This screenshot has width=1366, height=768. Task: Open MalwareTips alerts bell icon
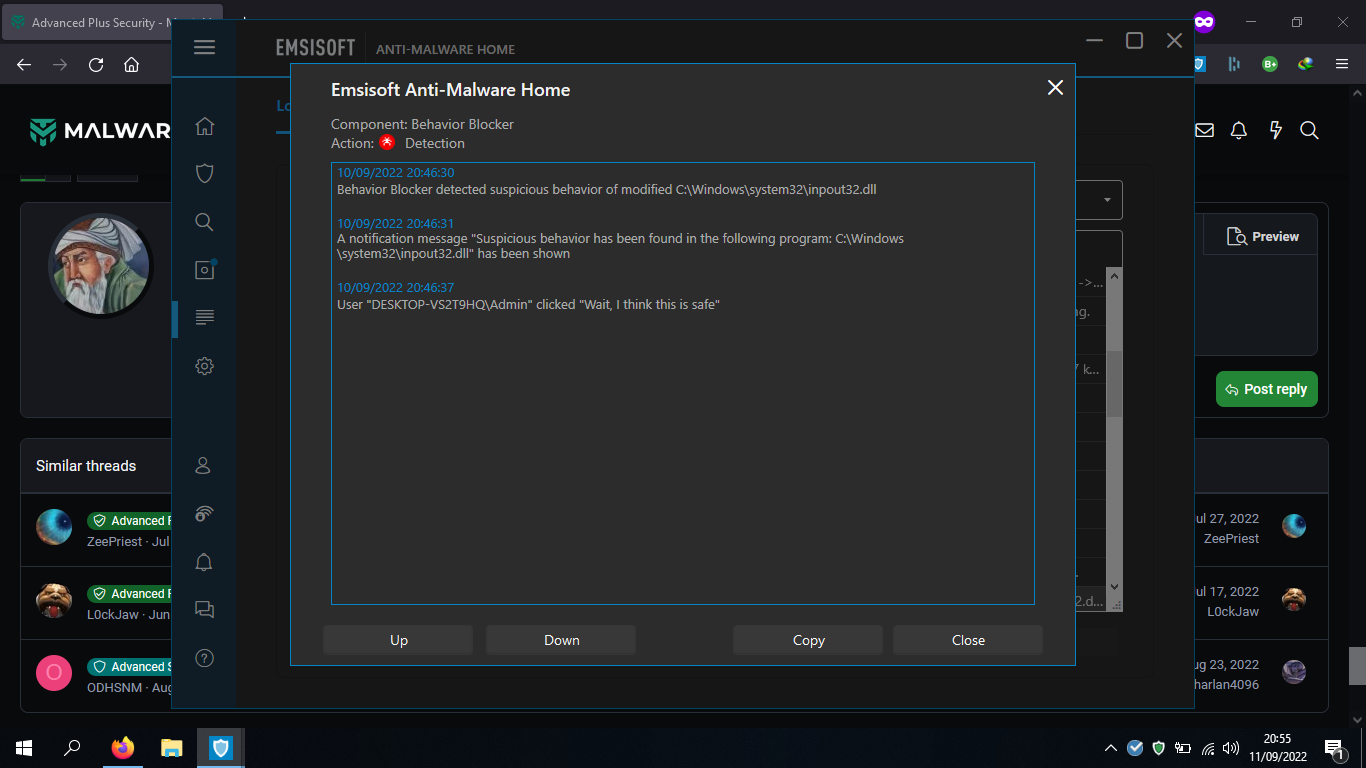click(1239, 130)
